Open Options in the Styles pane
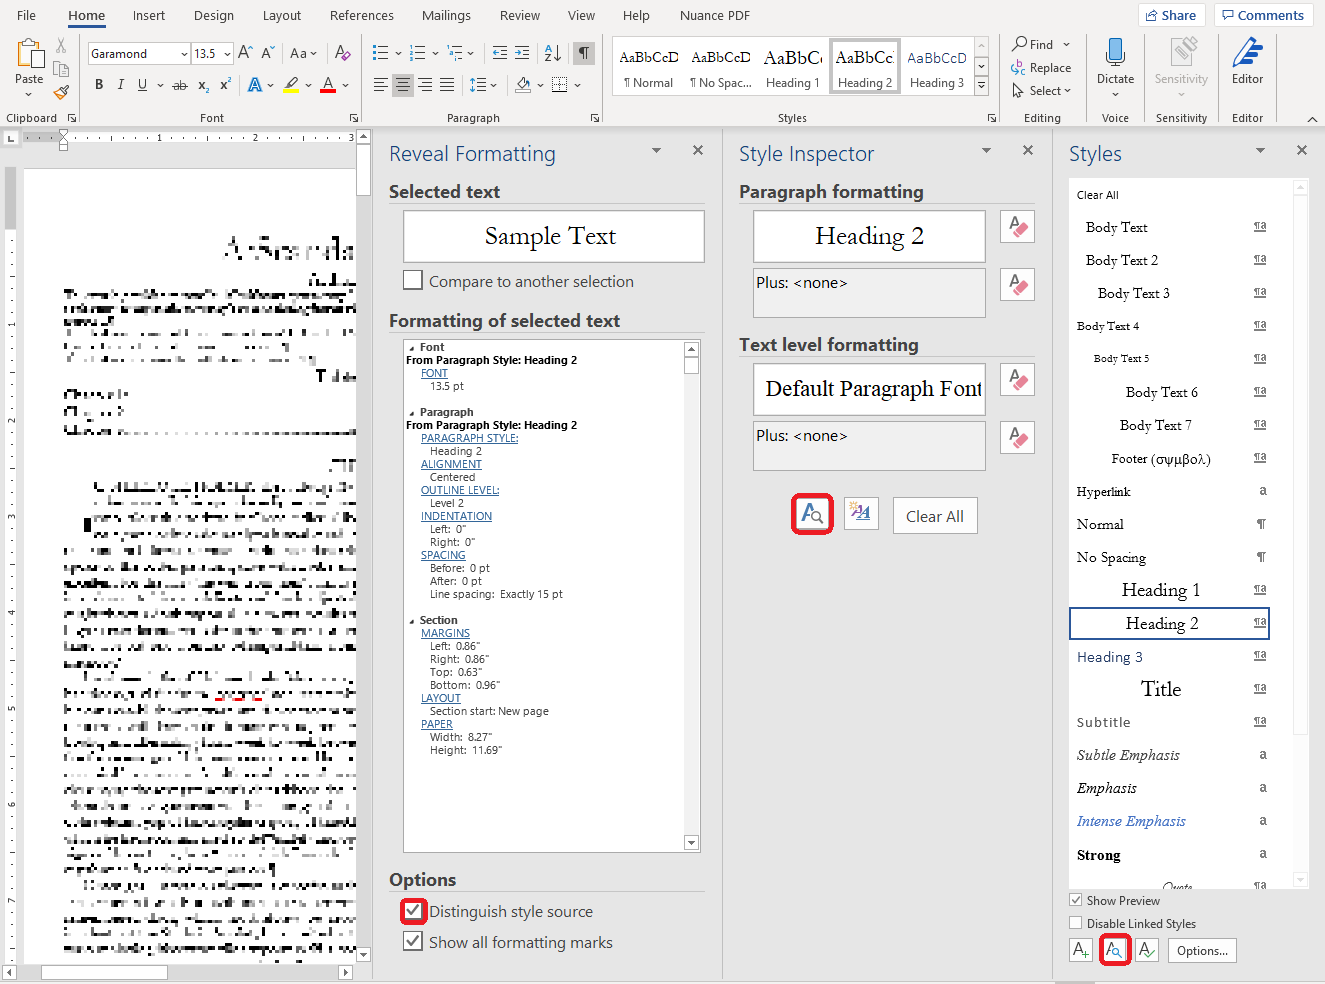 click(1202, 949)
